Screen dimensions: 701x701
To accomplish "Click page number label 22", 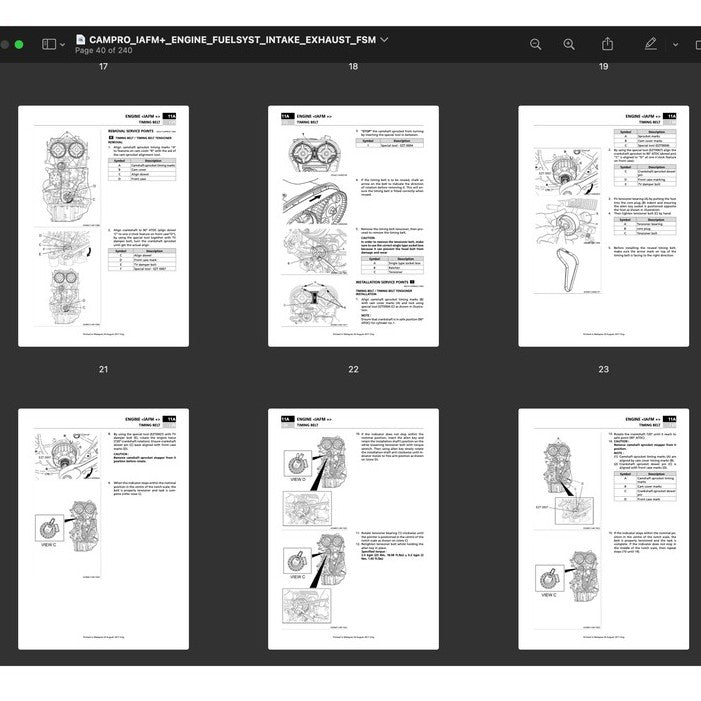I will point(353,370).
